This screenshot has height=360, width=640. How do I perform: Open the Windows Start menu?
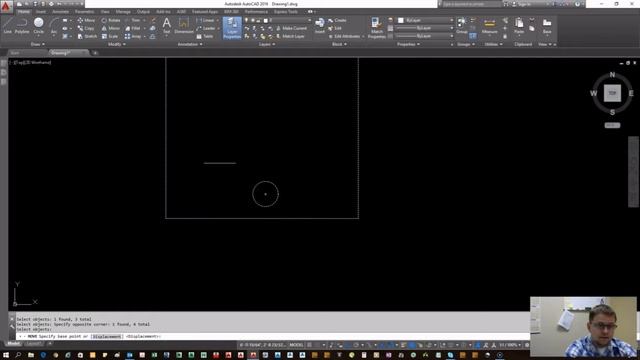[x=6, y=355]
